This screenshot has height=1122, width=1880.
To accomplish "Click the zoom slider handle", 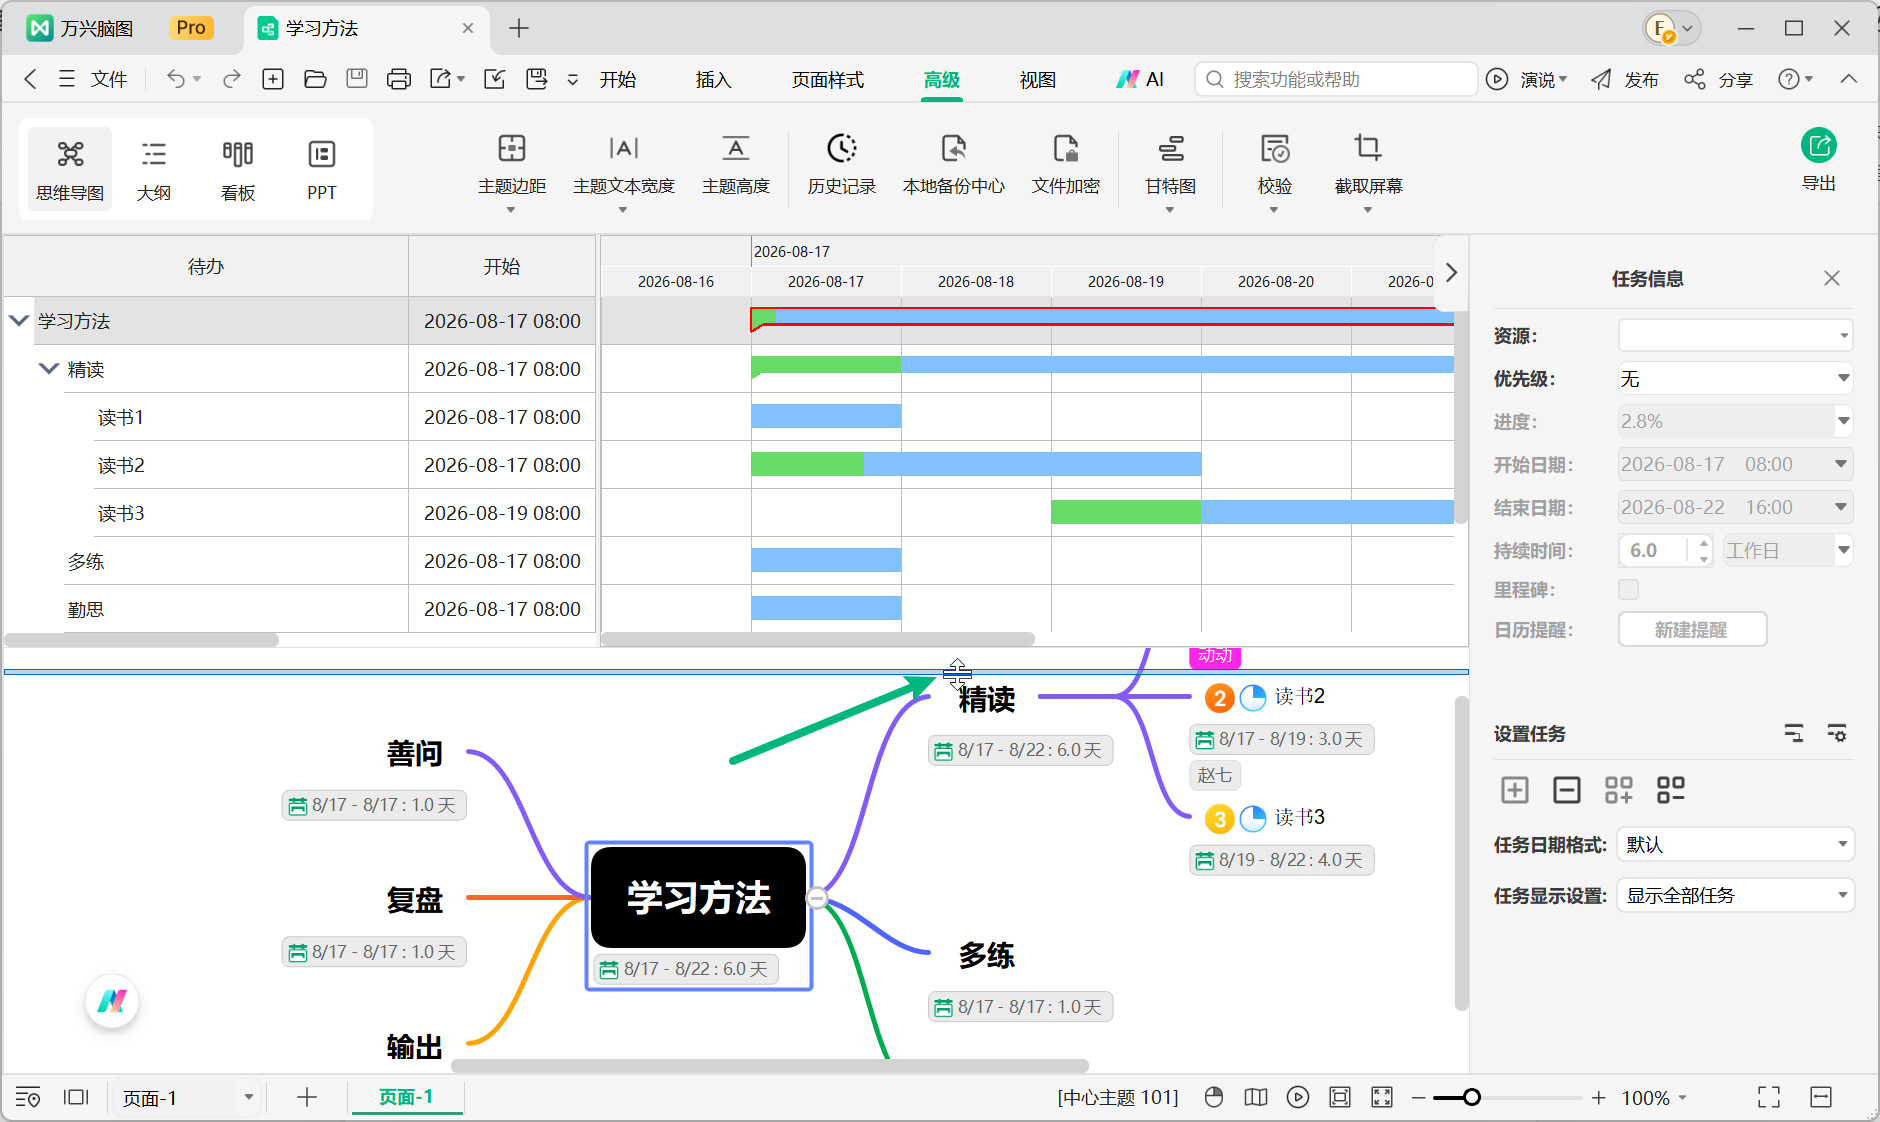I will coord(1471,1097).
